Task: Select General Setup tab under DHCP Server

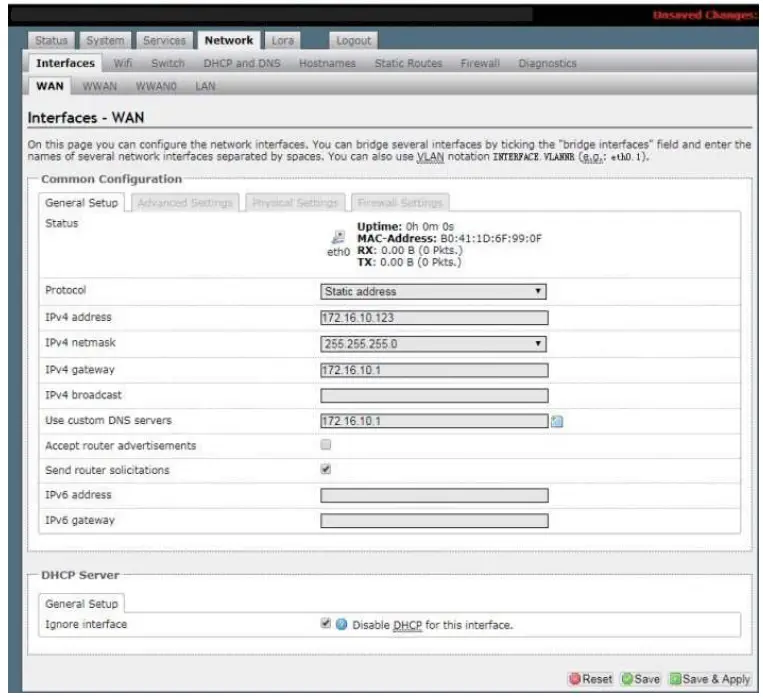Action: (x=81, y=604)
